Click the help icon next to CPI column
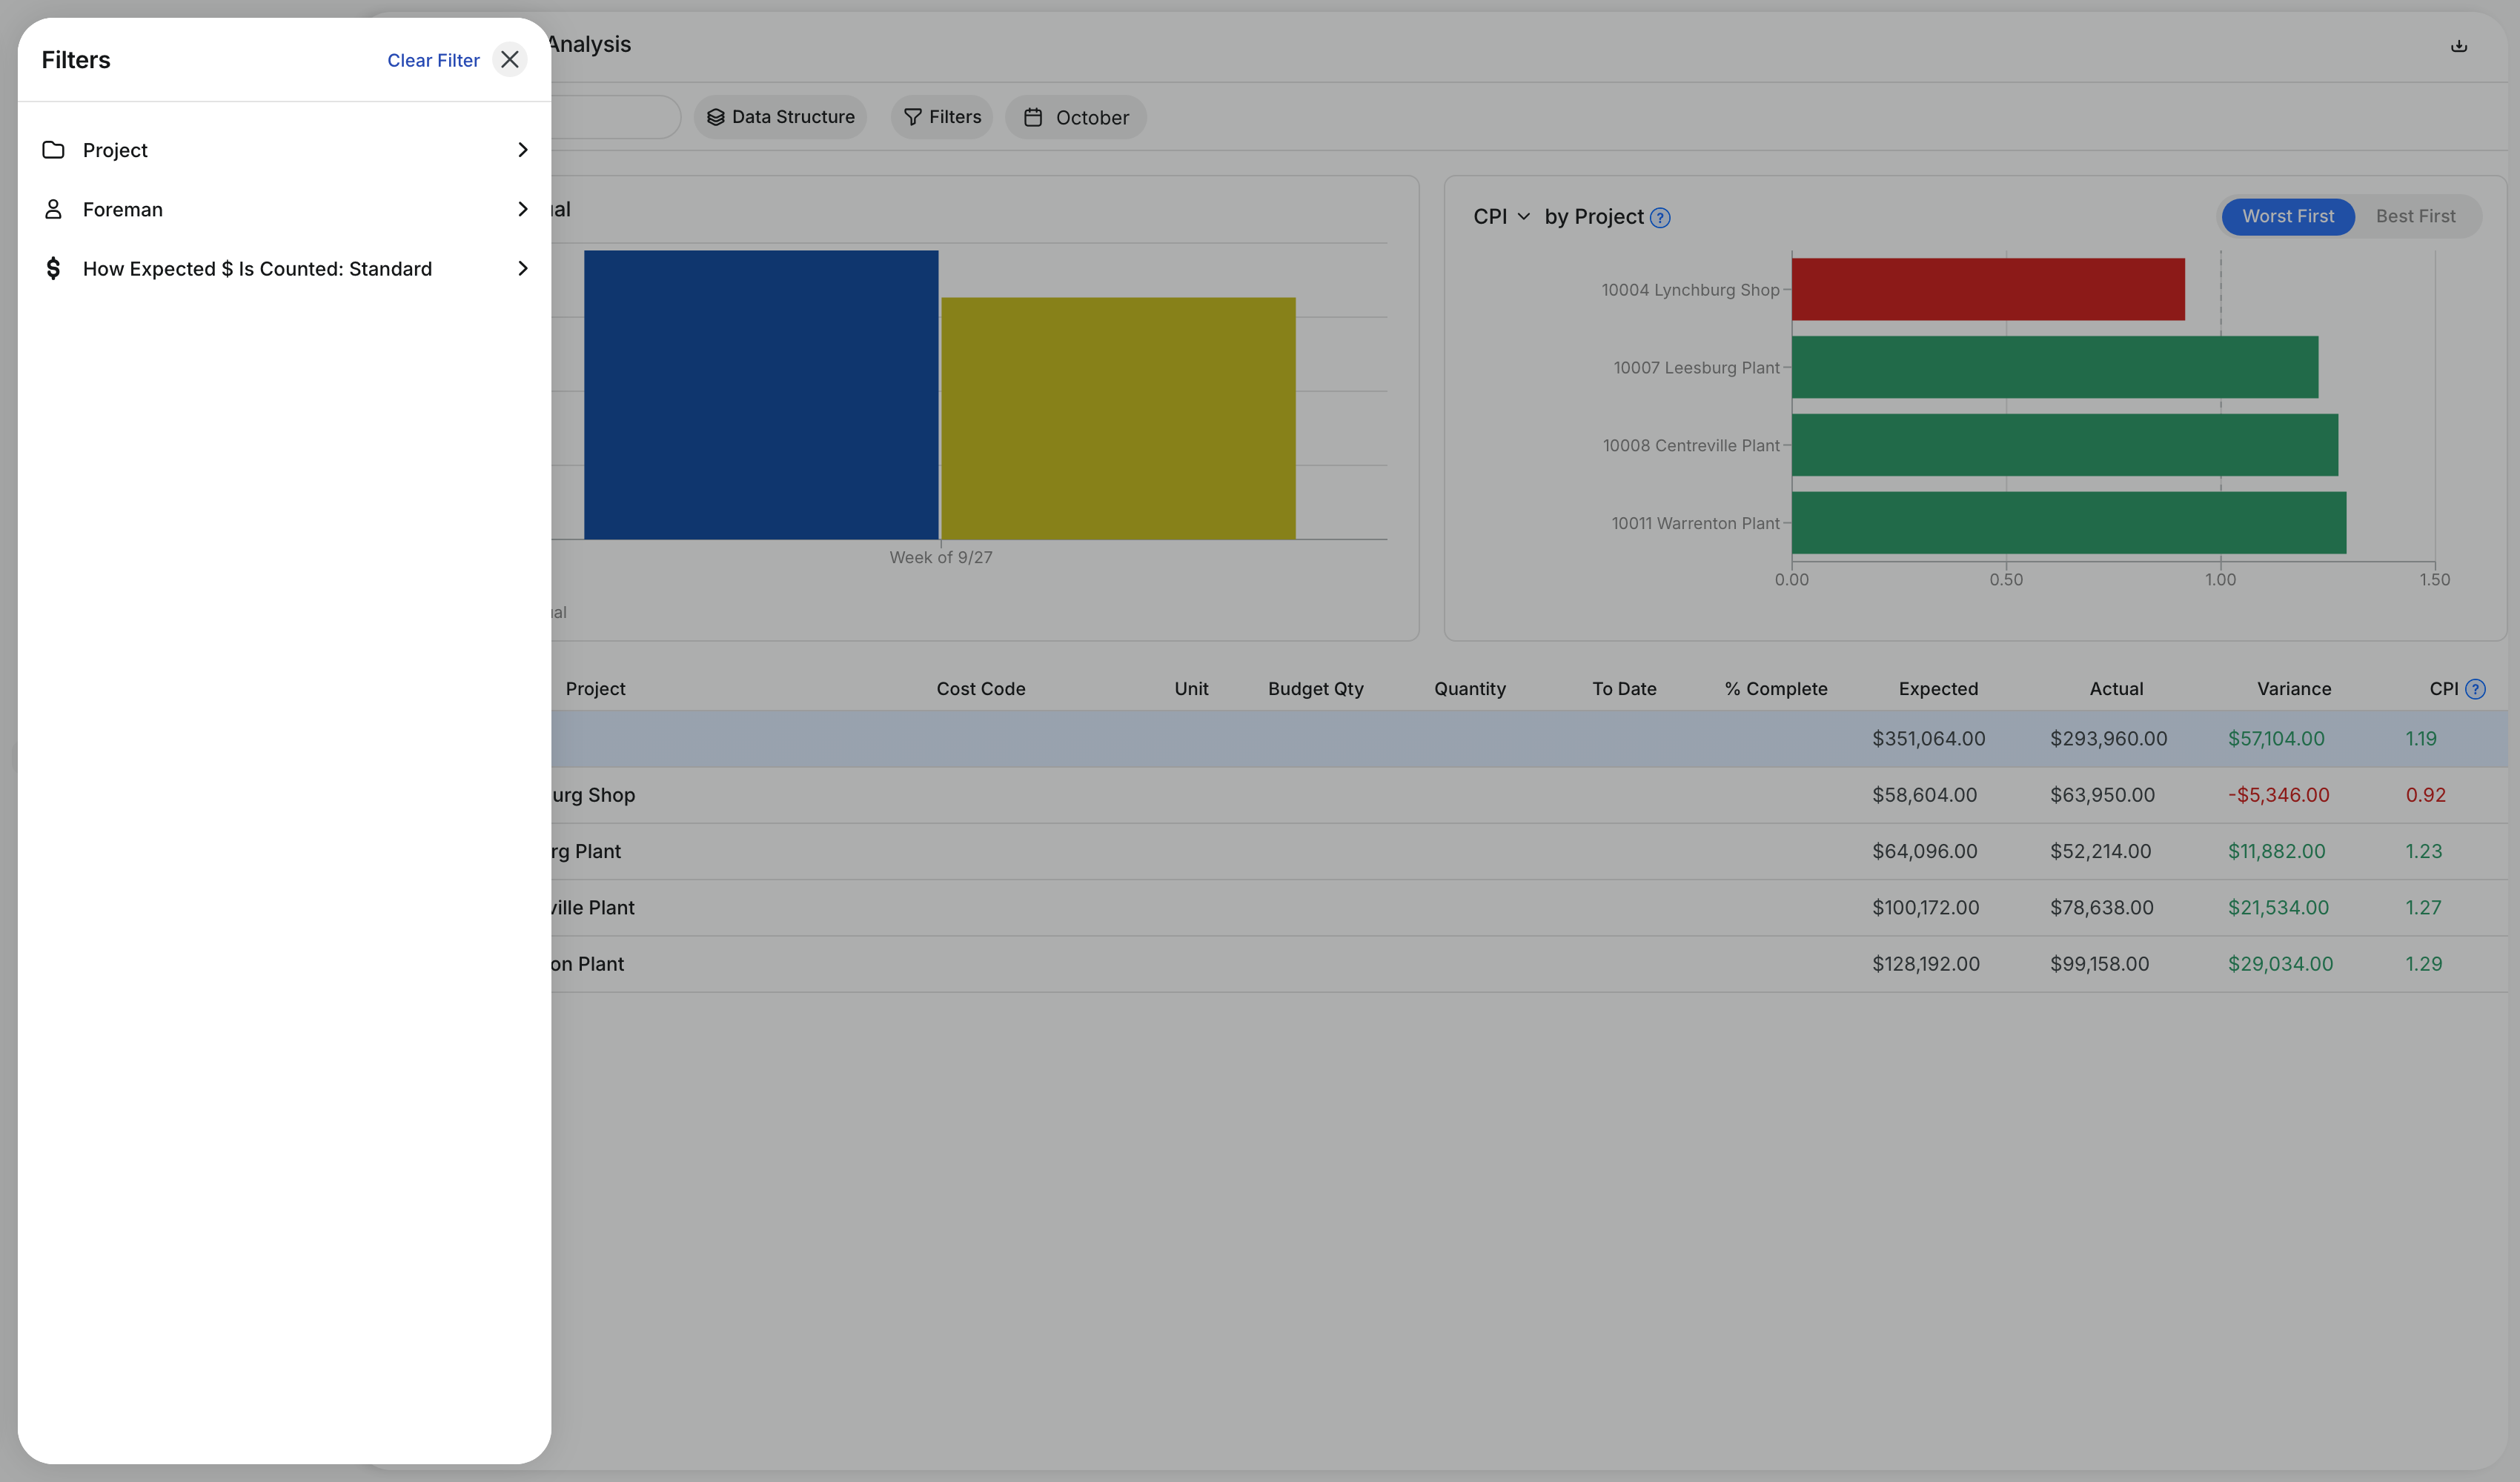 pos(2475,689)
